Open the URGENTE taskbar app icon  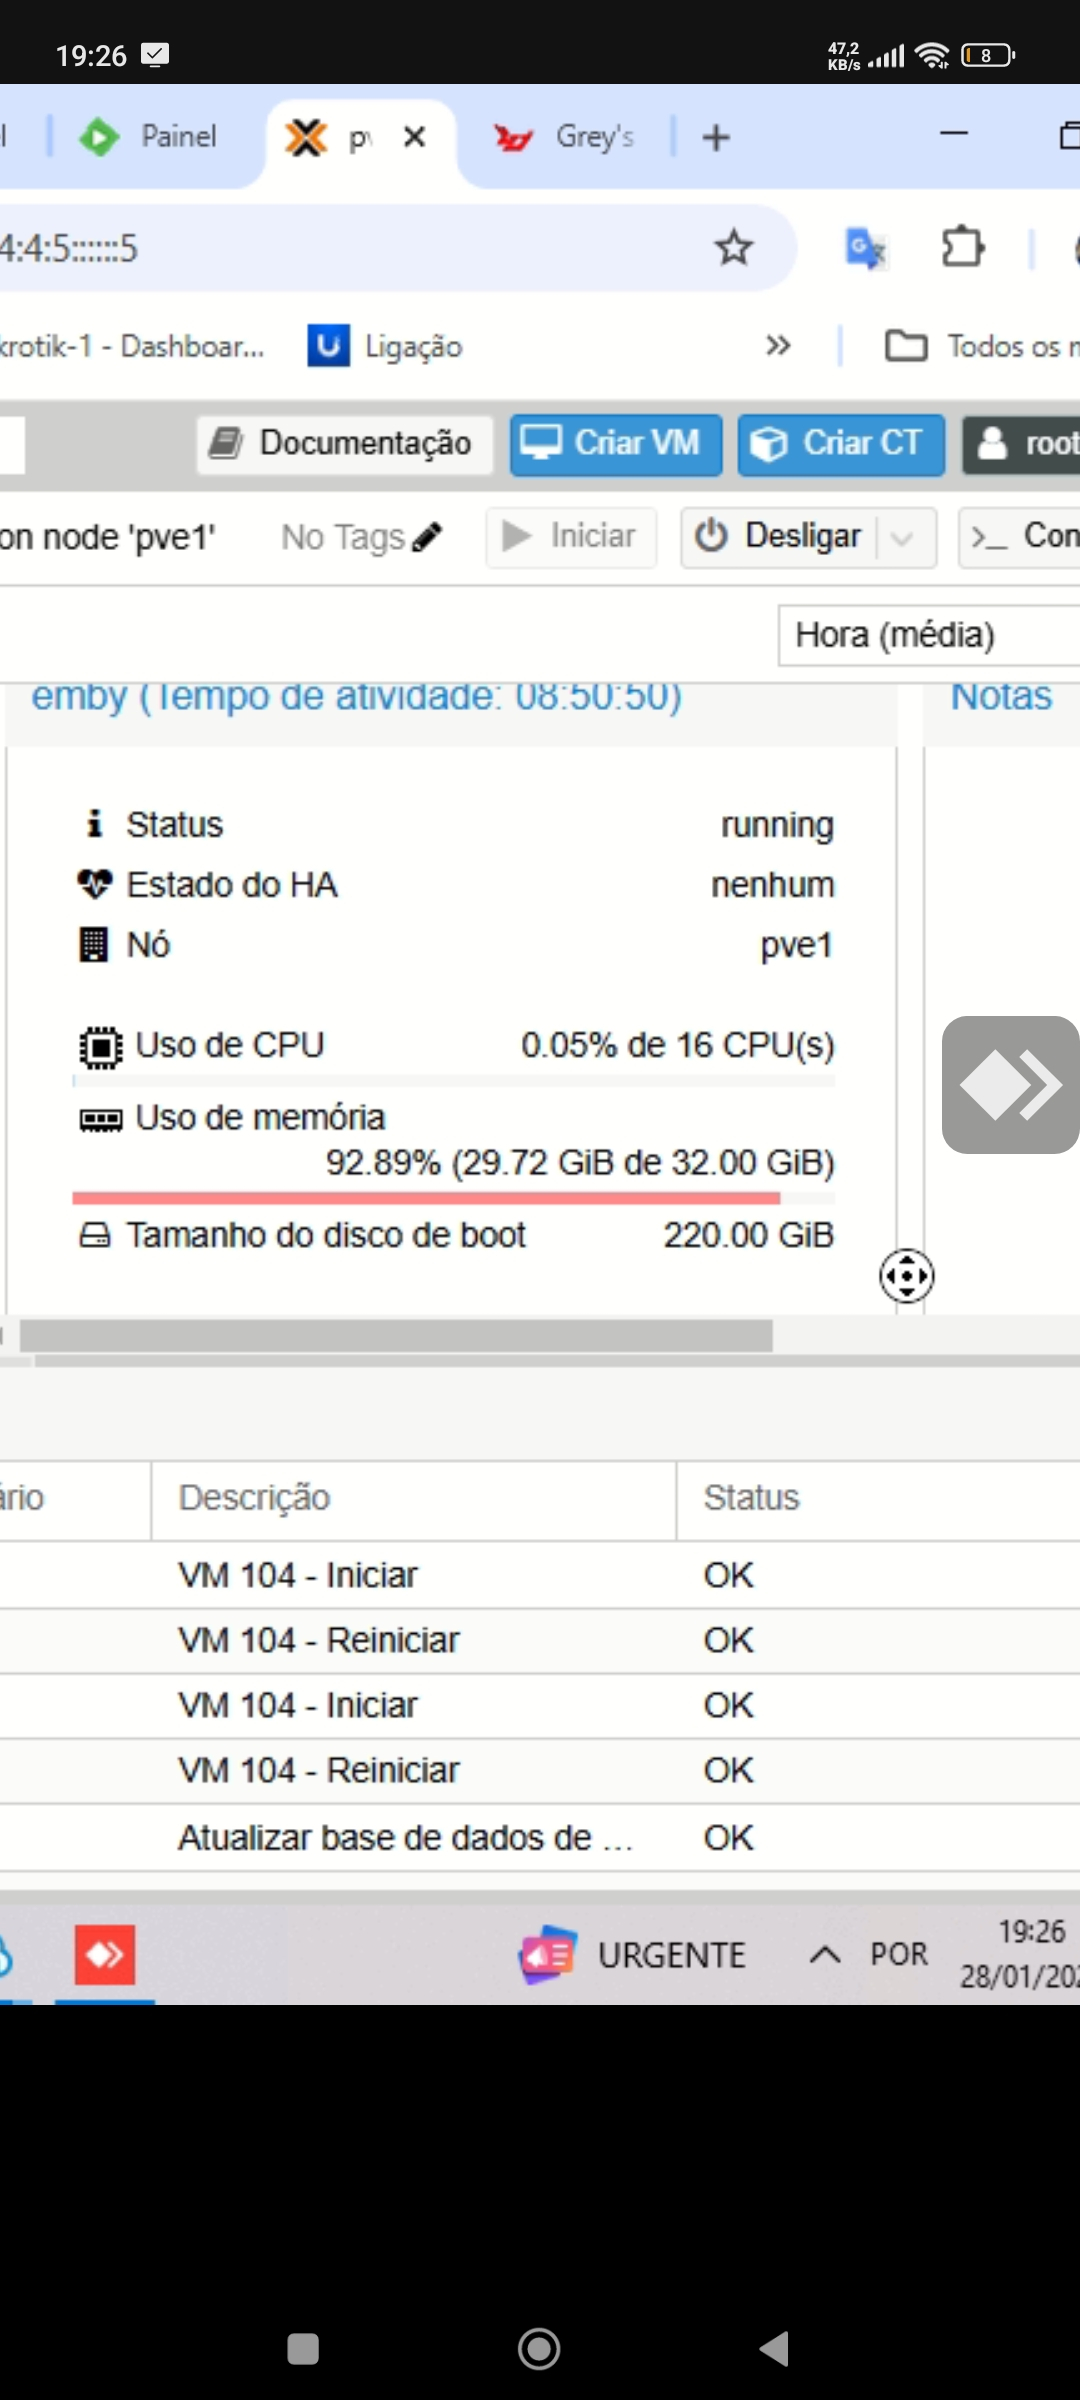pyautogui.click(x=547, y=1954)
